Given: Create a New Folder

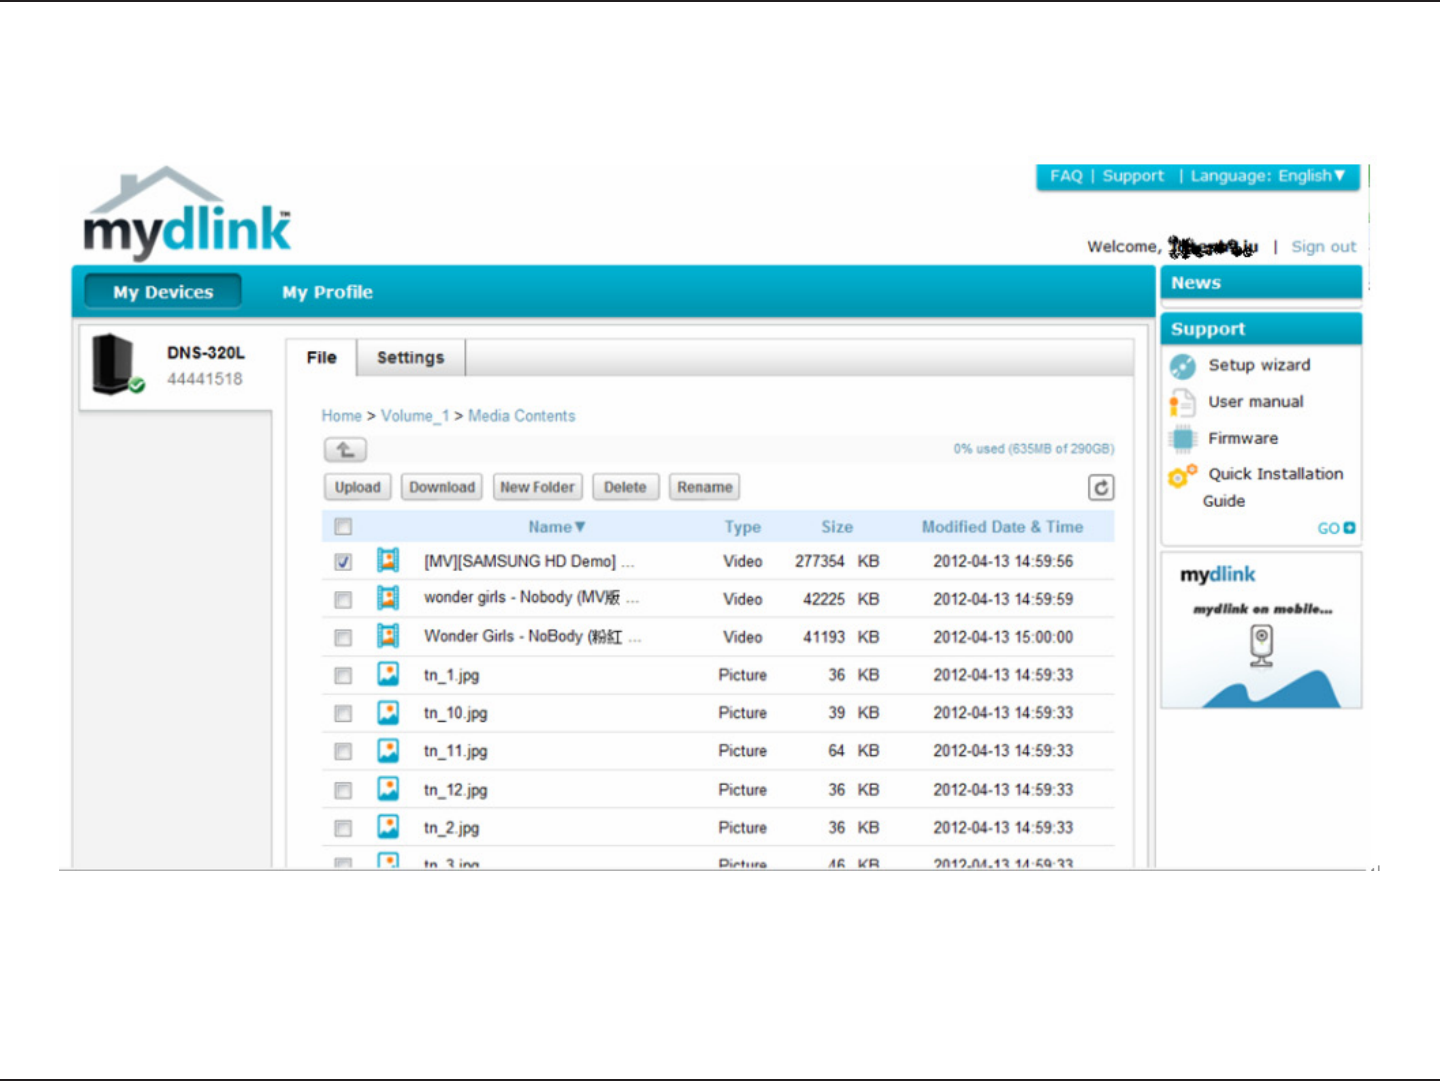Looking at the screenshot, I should [537, 487].
